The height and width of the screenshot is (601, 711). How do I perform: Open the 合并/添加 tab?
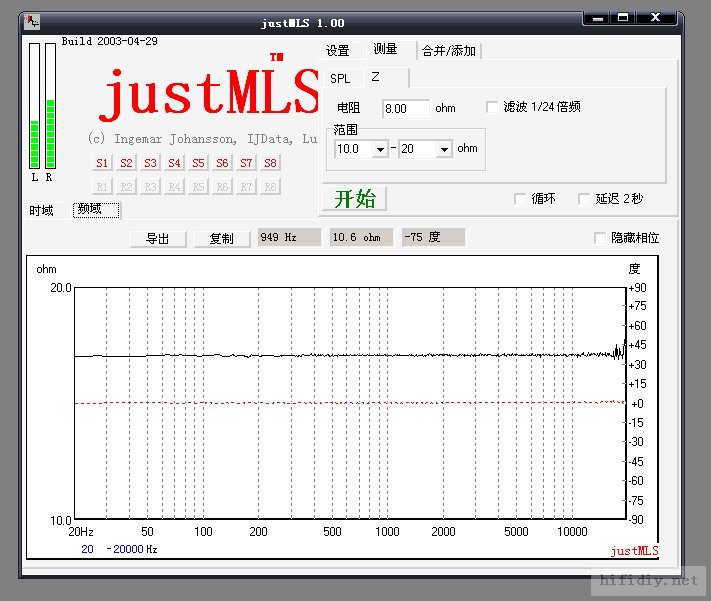[x=448, y=51]
